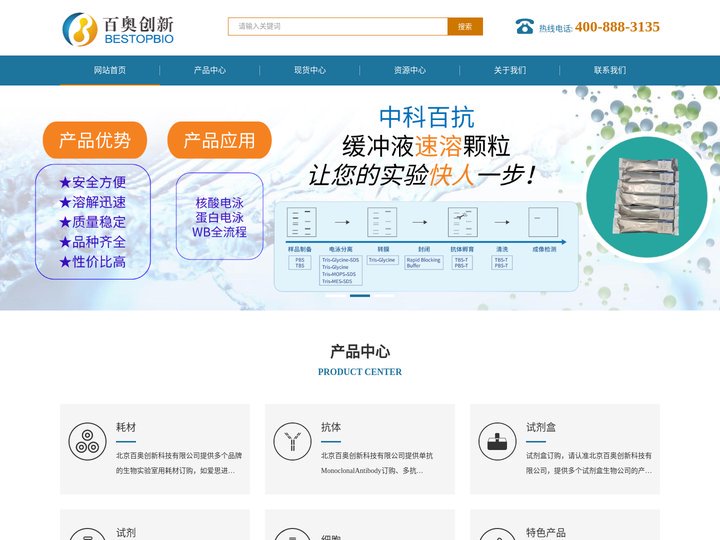Open 关于我们 navigation menu item
720x540 pixels.
(510, 70)
